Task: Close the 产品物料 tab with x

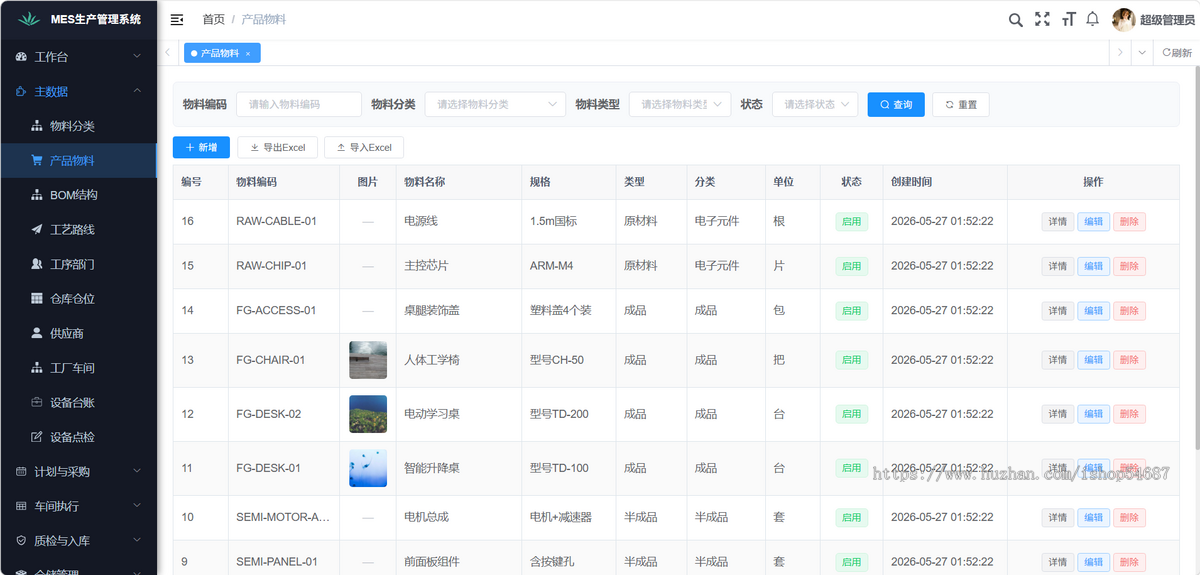Action: 248,53
